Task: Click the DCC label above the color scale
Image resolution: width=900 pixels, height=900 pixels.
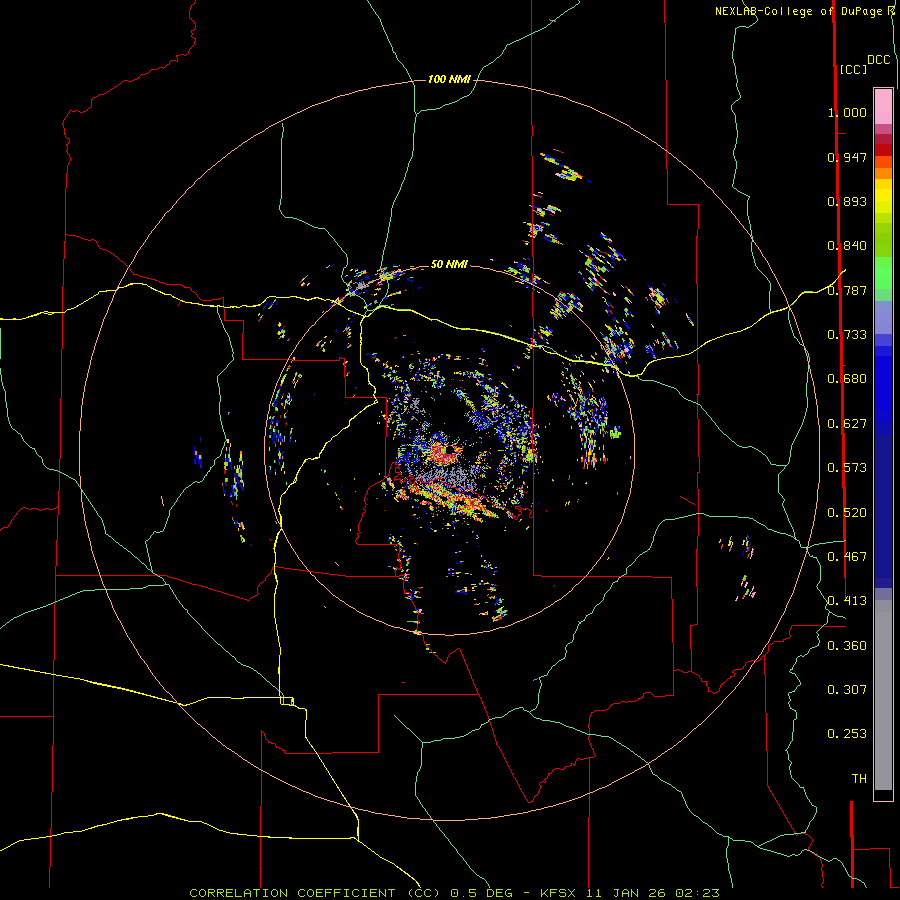Action: (x=879, y=60)
